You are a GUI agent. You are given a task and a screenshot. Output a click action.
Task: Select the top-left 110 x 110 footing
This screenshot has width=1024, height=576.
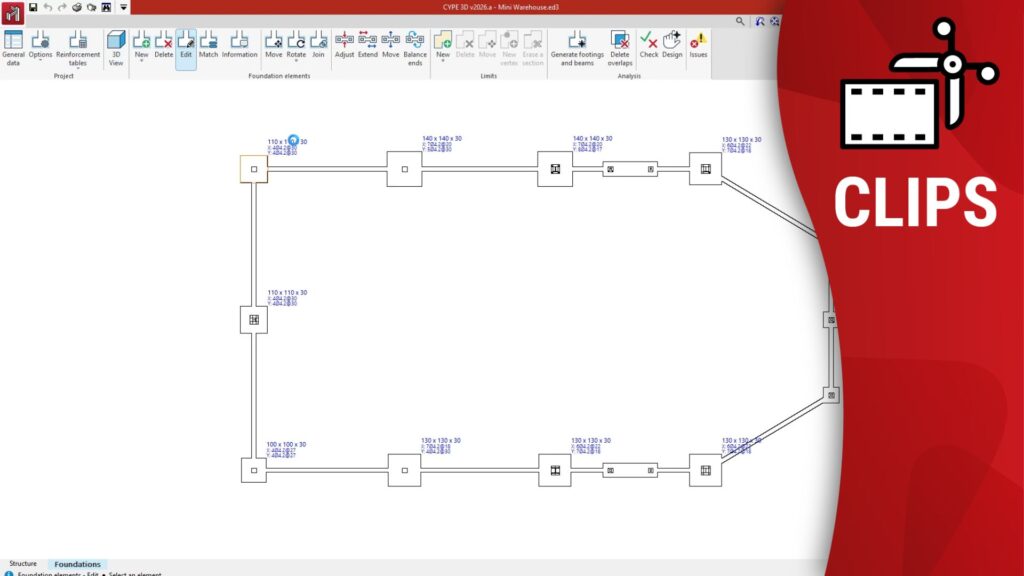[x=254, y=169]
